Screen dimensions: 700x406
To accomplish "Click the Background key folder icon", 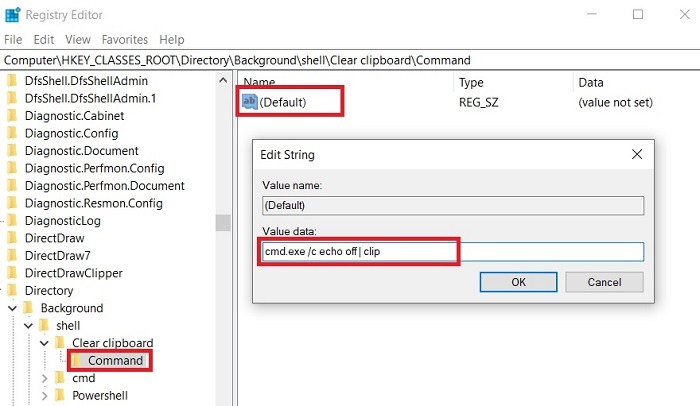I will click(x=29, y=308).
